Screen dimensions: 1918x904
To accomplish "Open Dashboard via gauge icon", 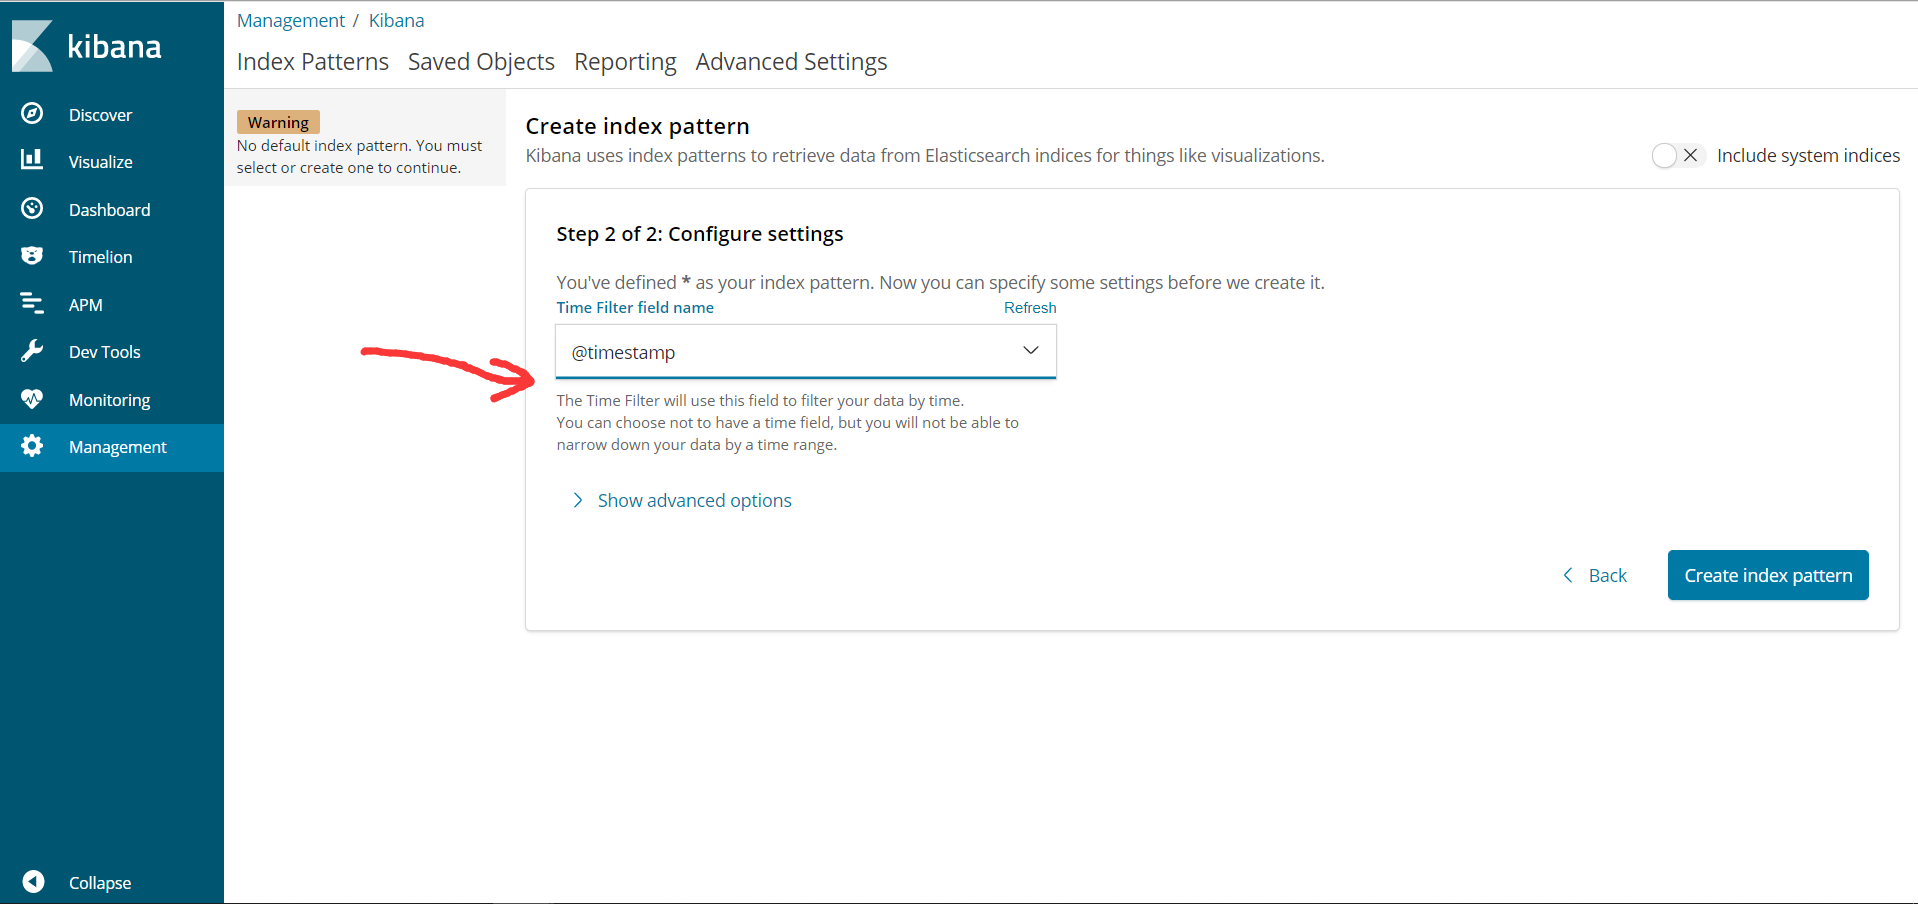I will [32, 208].
